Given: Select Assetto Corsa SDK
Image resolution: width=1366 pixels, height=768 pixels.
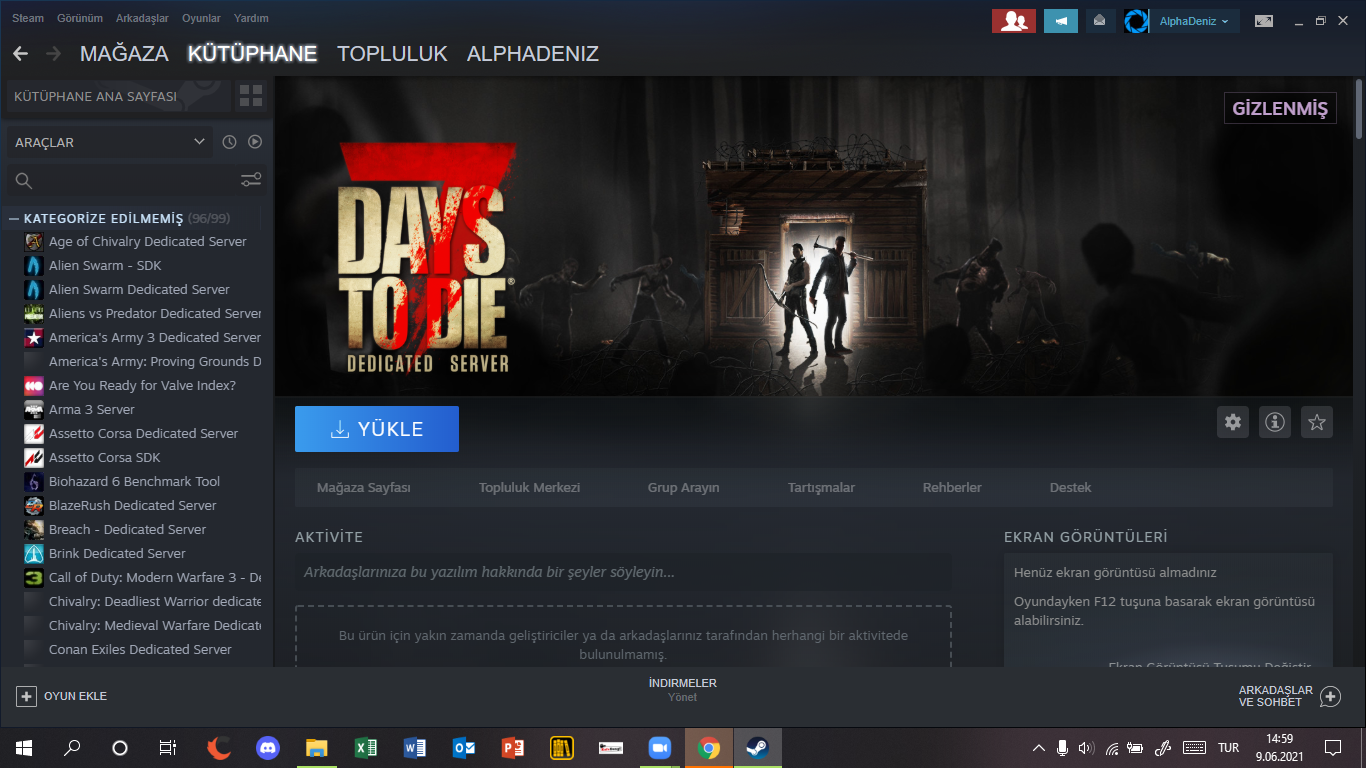Looking at the screenshot, I should 104,457.
